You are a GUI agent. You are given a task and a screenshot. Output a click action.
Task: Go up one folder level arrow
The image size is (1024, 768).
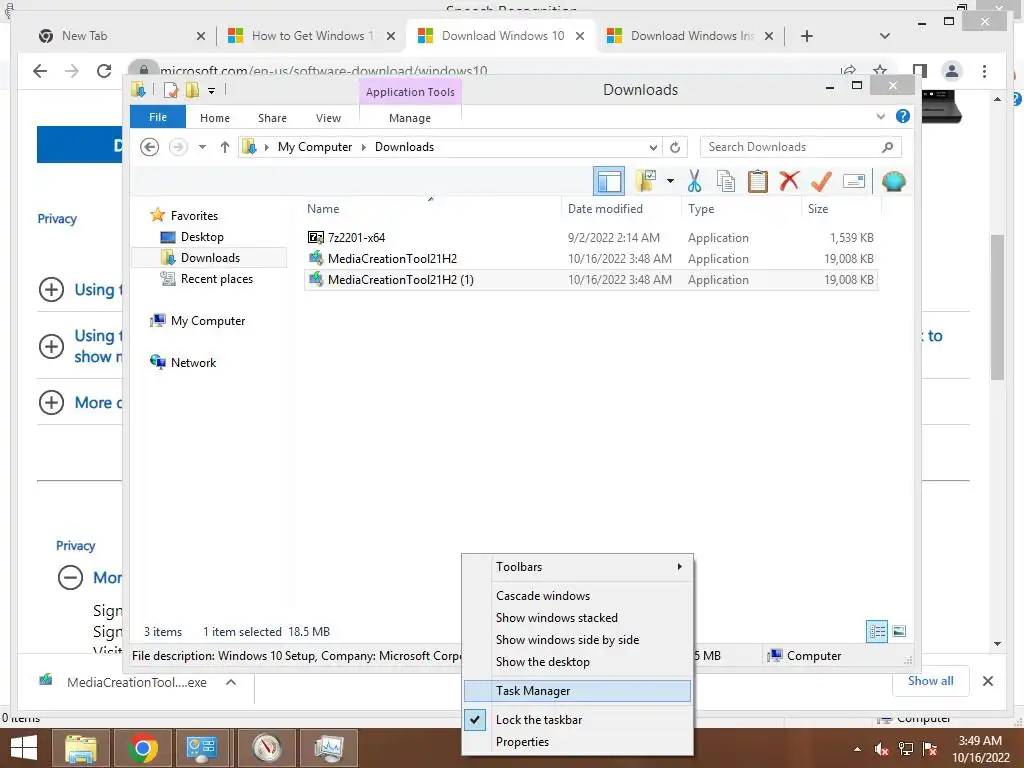(x=225, y=147)
